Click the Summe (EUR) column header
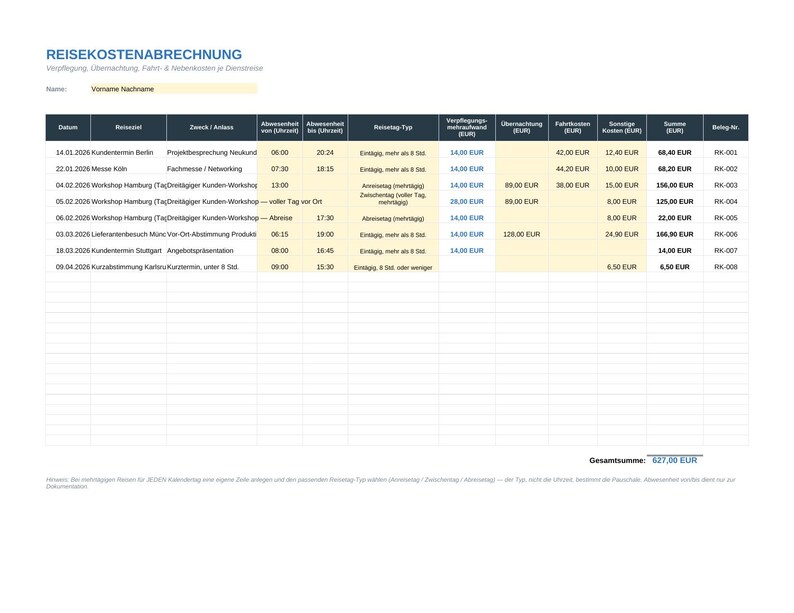Viewport: 794px width, 613px height. pyautogui.click(x=675, y=128)
